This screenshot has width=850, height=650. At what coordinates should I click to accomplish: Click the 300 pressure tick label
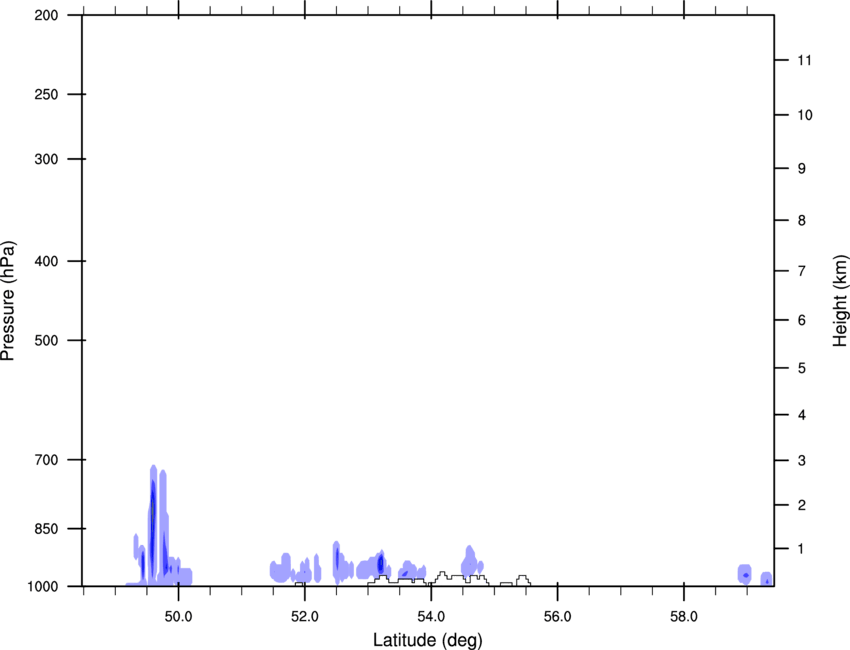coord(46,159)
